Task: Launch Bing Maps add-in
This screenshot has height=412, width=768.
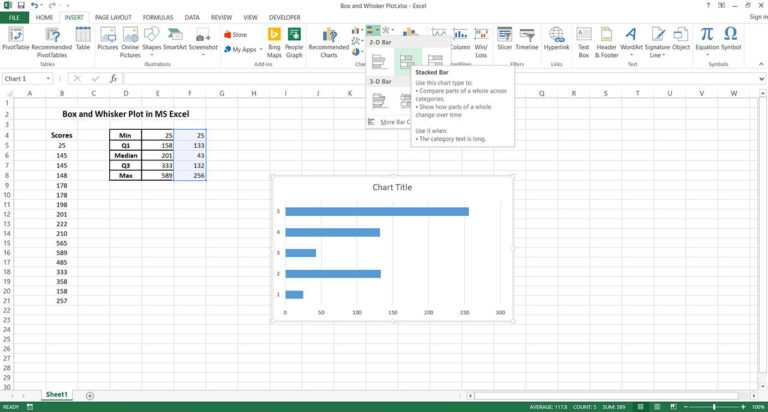Action: 274,42
